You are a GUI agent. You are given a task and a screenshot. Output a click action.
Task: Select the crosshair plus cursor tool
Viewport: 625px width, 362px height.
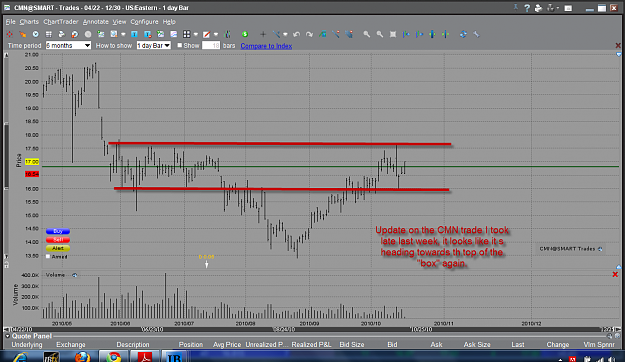(x=263, y=34)
